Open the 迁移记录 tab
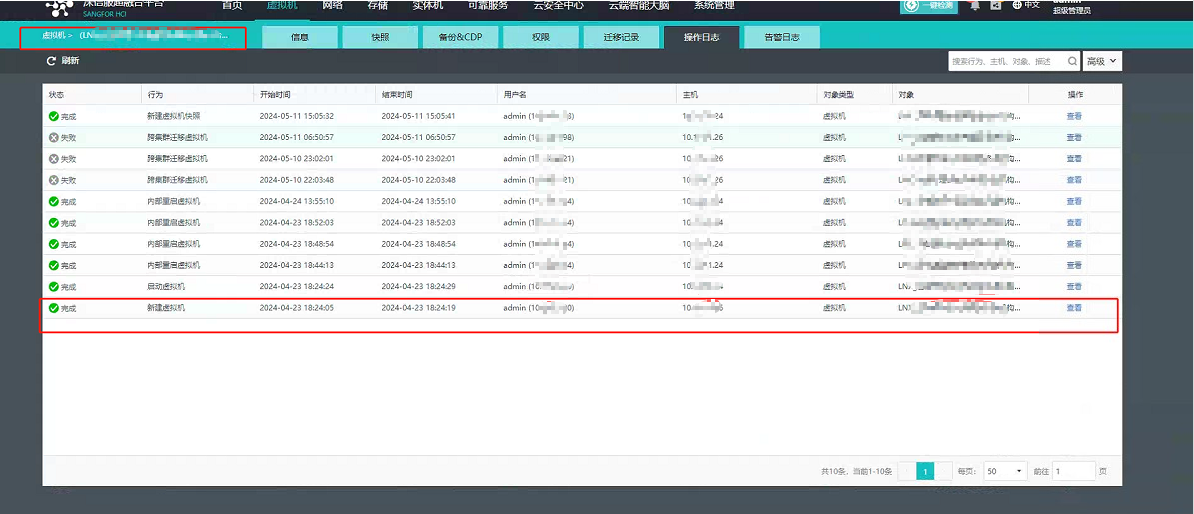This screenshot has width=1194, height=514. pos(621,37)
